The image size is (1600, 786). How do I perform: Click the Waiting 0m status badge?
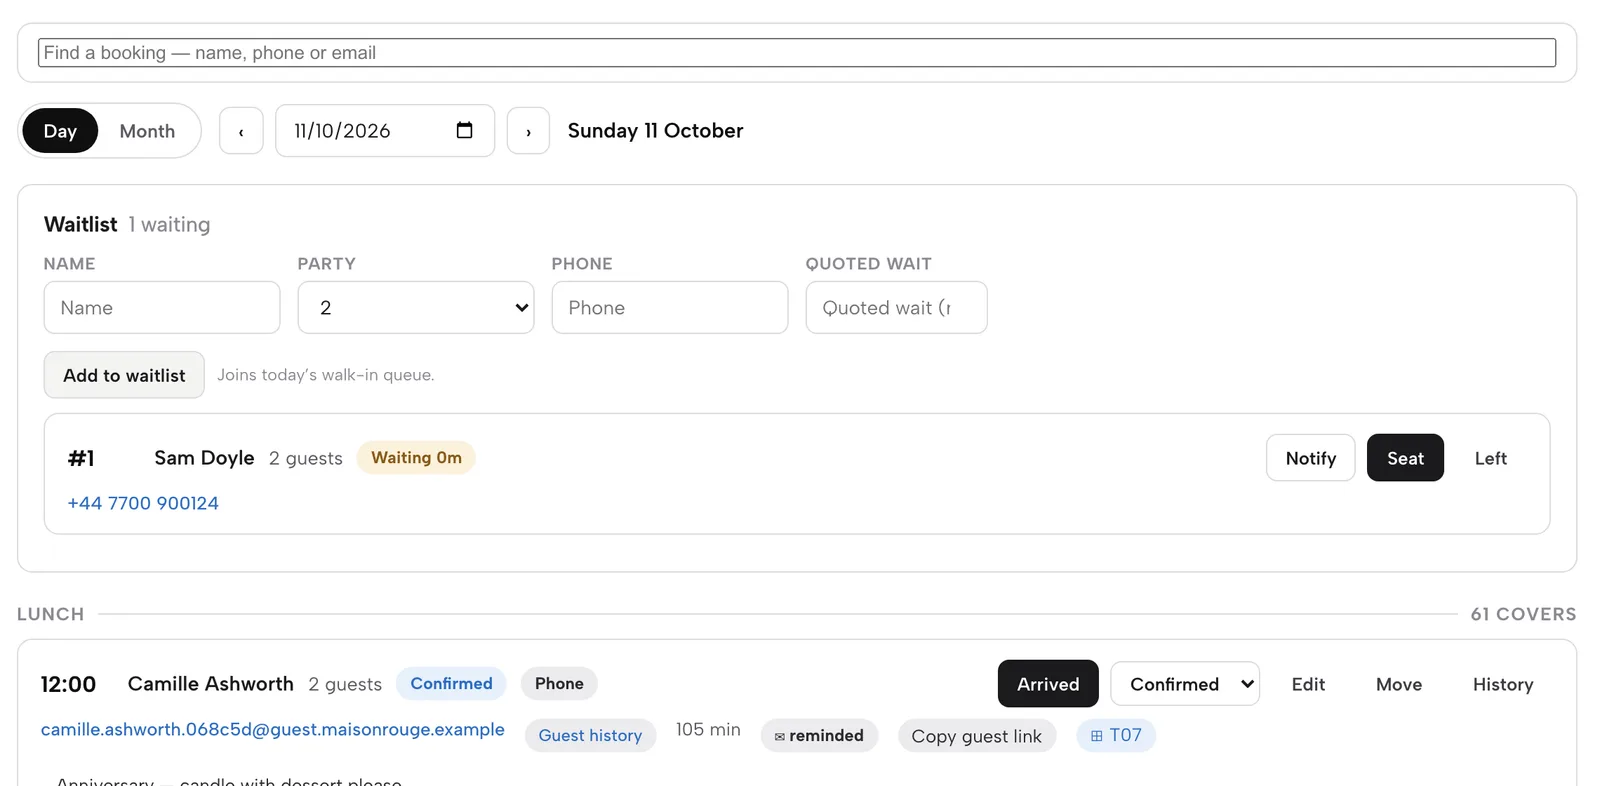416,457
